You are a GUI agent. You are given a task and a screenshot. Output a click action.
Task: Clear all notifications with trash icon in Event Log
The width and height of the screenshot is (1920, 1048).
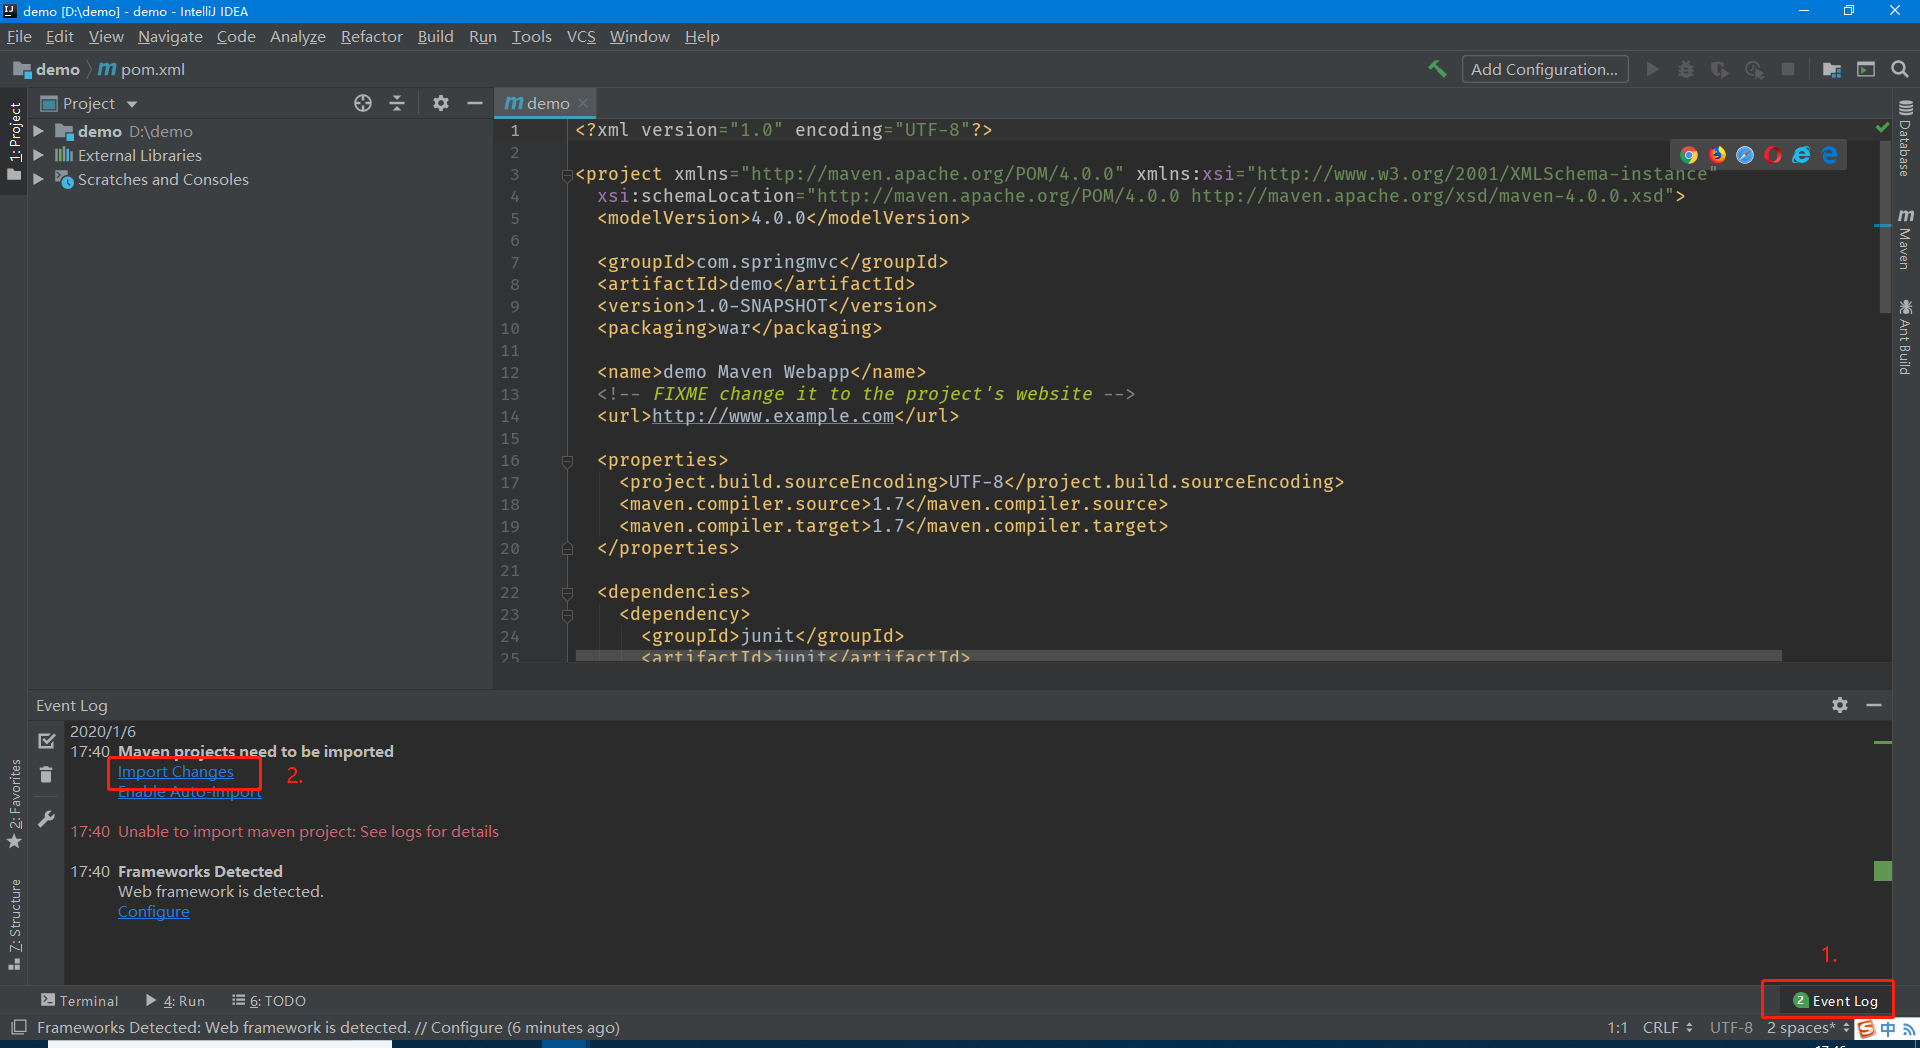45,774
